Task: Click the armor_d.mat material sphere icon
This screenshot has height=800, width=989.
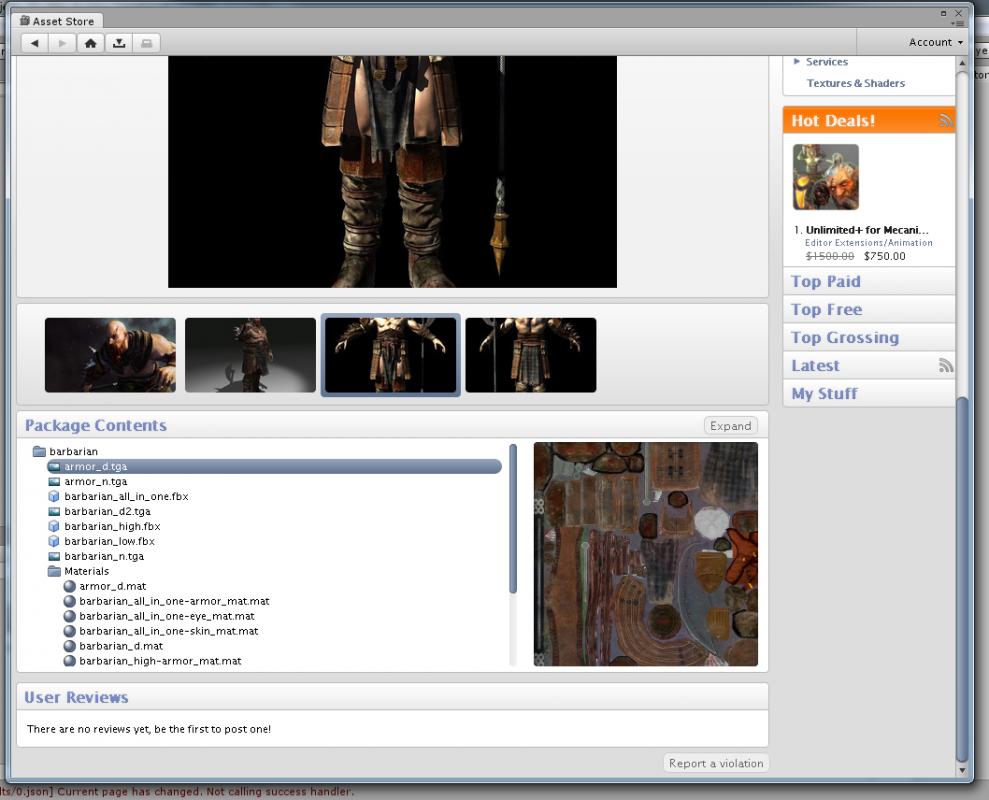Action: [x=69, y=587]
